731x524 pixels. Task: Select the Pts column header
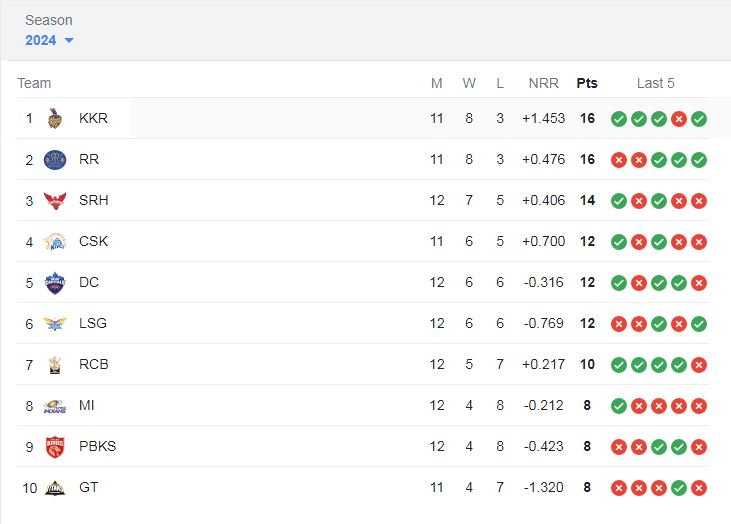pyautogui.click(x=587, y=83)
